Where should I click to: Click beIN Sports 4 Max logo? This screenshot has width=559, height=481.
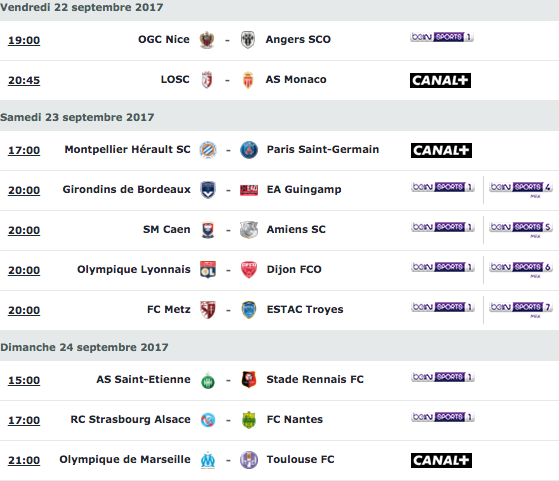coord(521,189)
